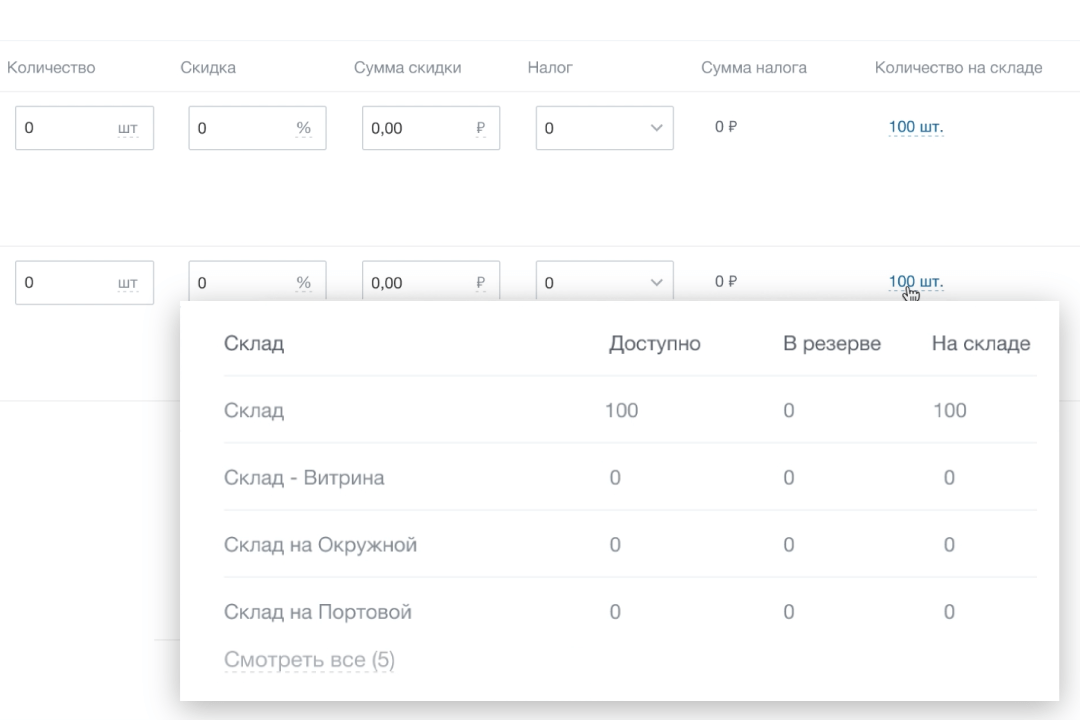The height and width of the screenshot is (720, 1080).
Task: Toggle '₽' currency unit in second row
Action: (481, 283)
